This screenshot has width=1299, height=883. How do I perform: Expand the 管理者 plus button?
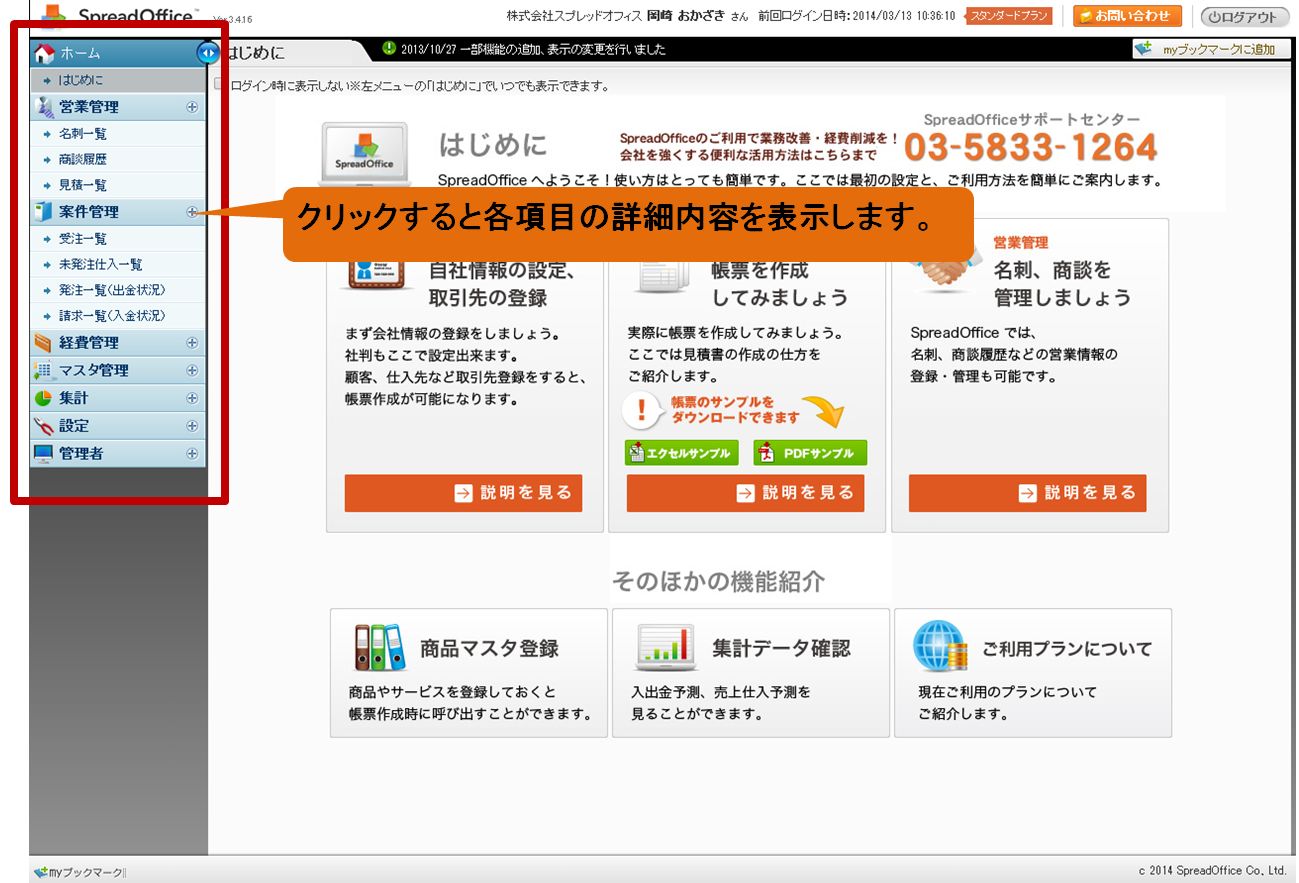click(192, 454)
